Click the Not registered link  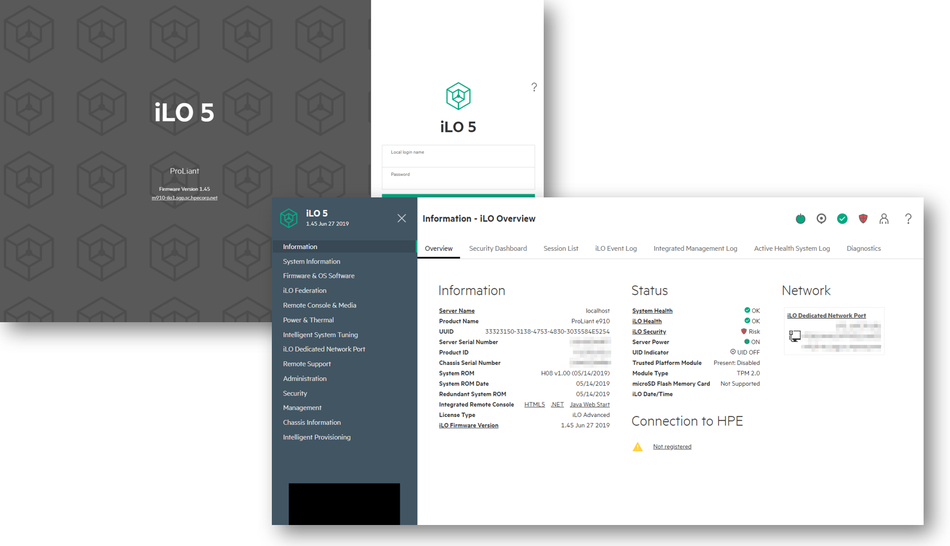672,447
